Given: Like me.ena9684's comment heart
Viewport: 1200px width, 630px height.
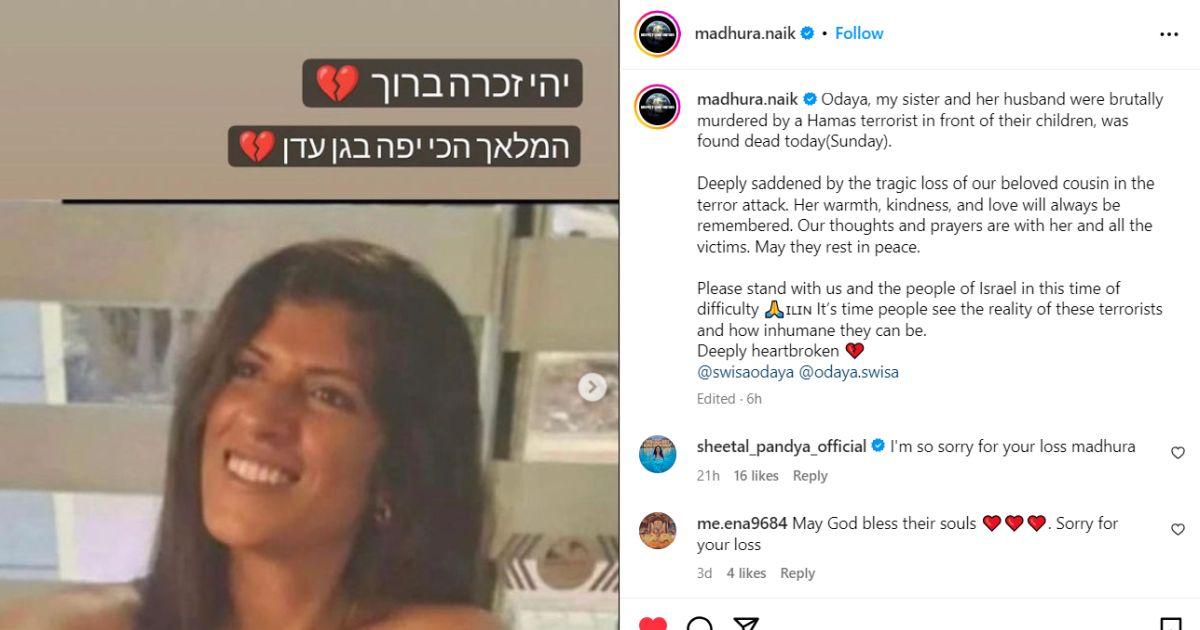Looking at the screenshot, I should (x=1177, y=529).
